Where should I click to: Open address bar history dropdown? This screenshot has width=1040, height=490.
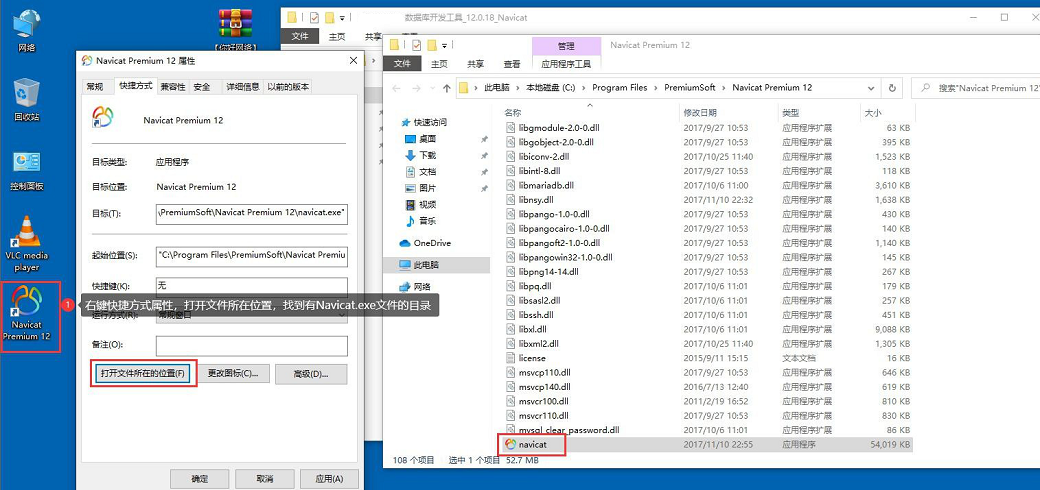pyautogui.click(x=871, y=88)
